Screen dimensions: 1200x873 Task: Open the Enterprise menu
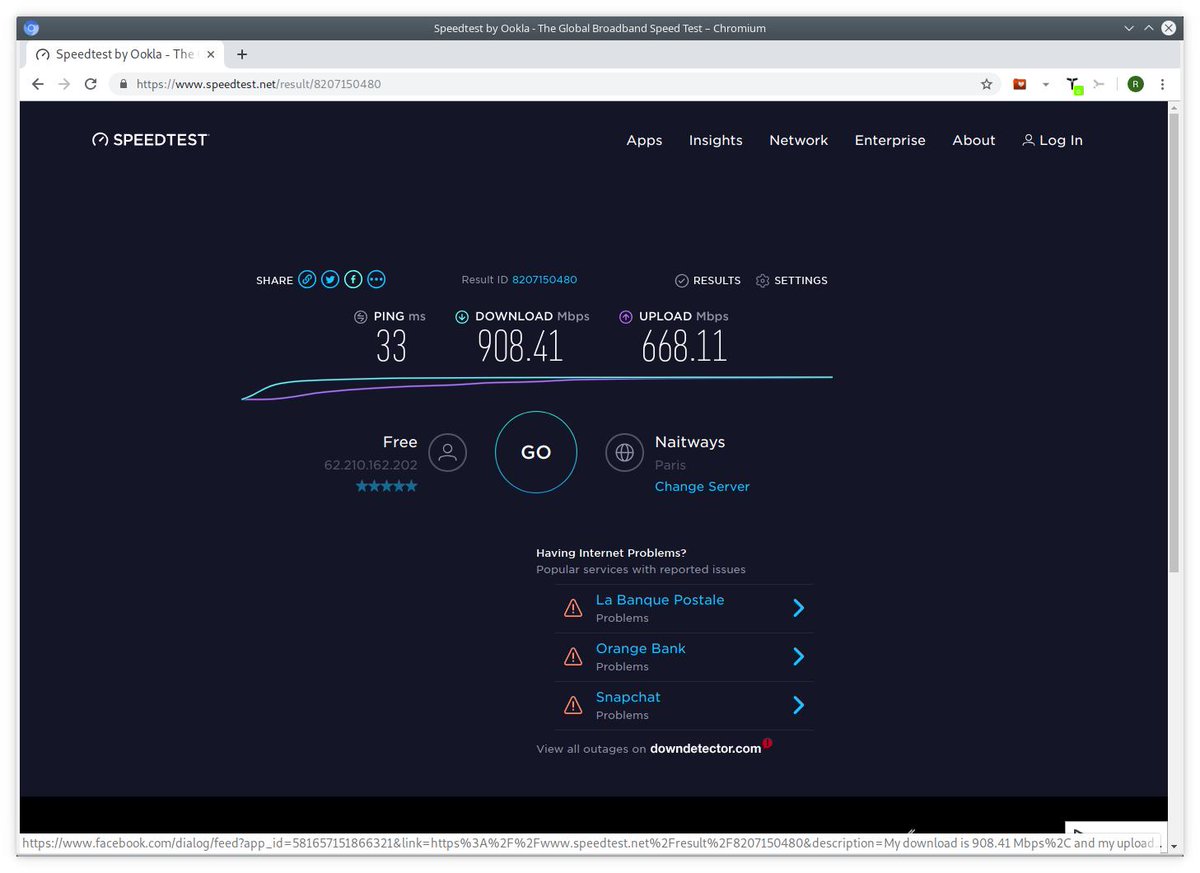click(x=890, y=140)
